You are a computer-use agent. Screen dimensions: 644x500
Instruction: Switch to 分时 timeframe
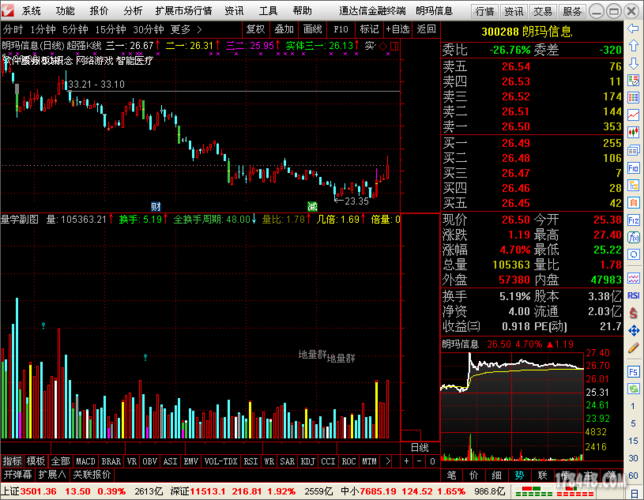click(13, 30)
